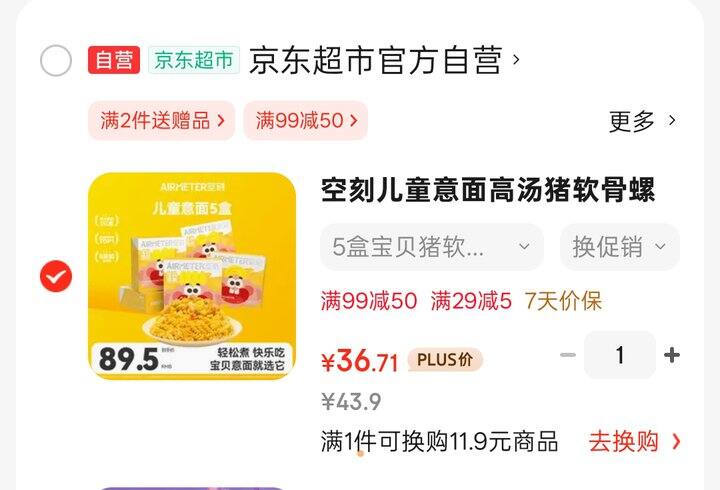Click the arrow next to store name
The height and width of the screenshot is (490, 720).
tap(516, 60)
